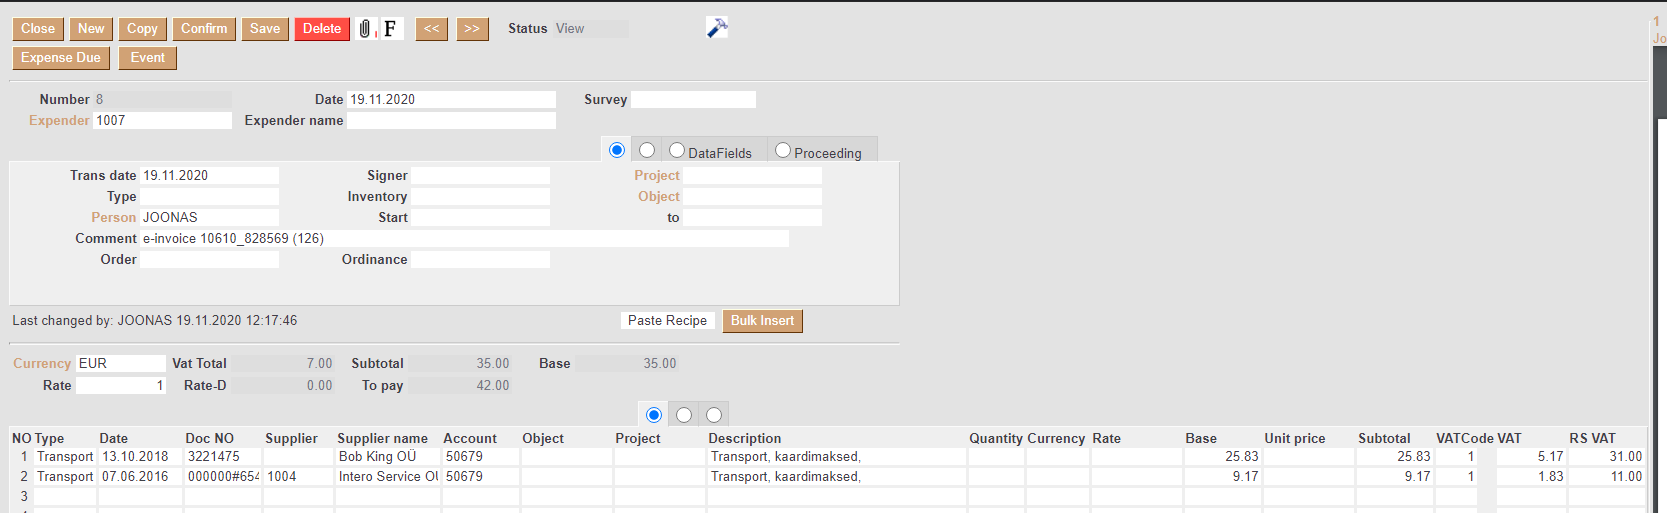The height and width of the screenshot is (513, 1667).
Task: Open the Person lookup link
Action: point(114,217)
